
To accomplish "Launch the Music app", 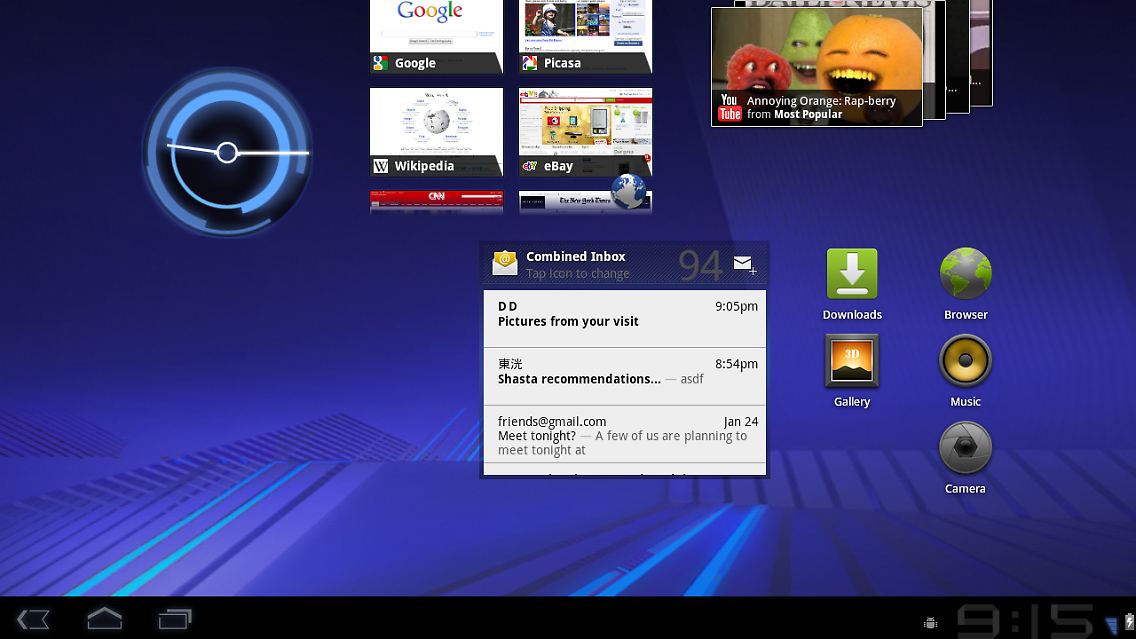I will [x=965, y=371].
